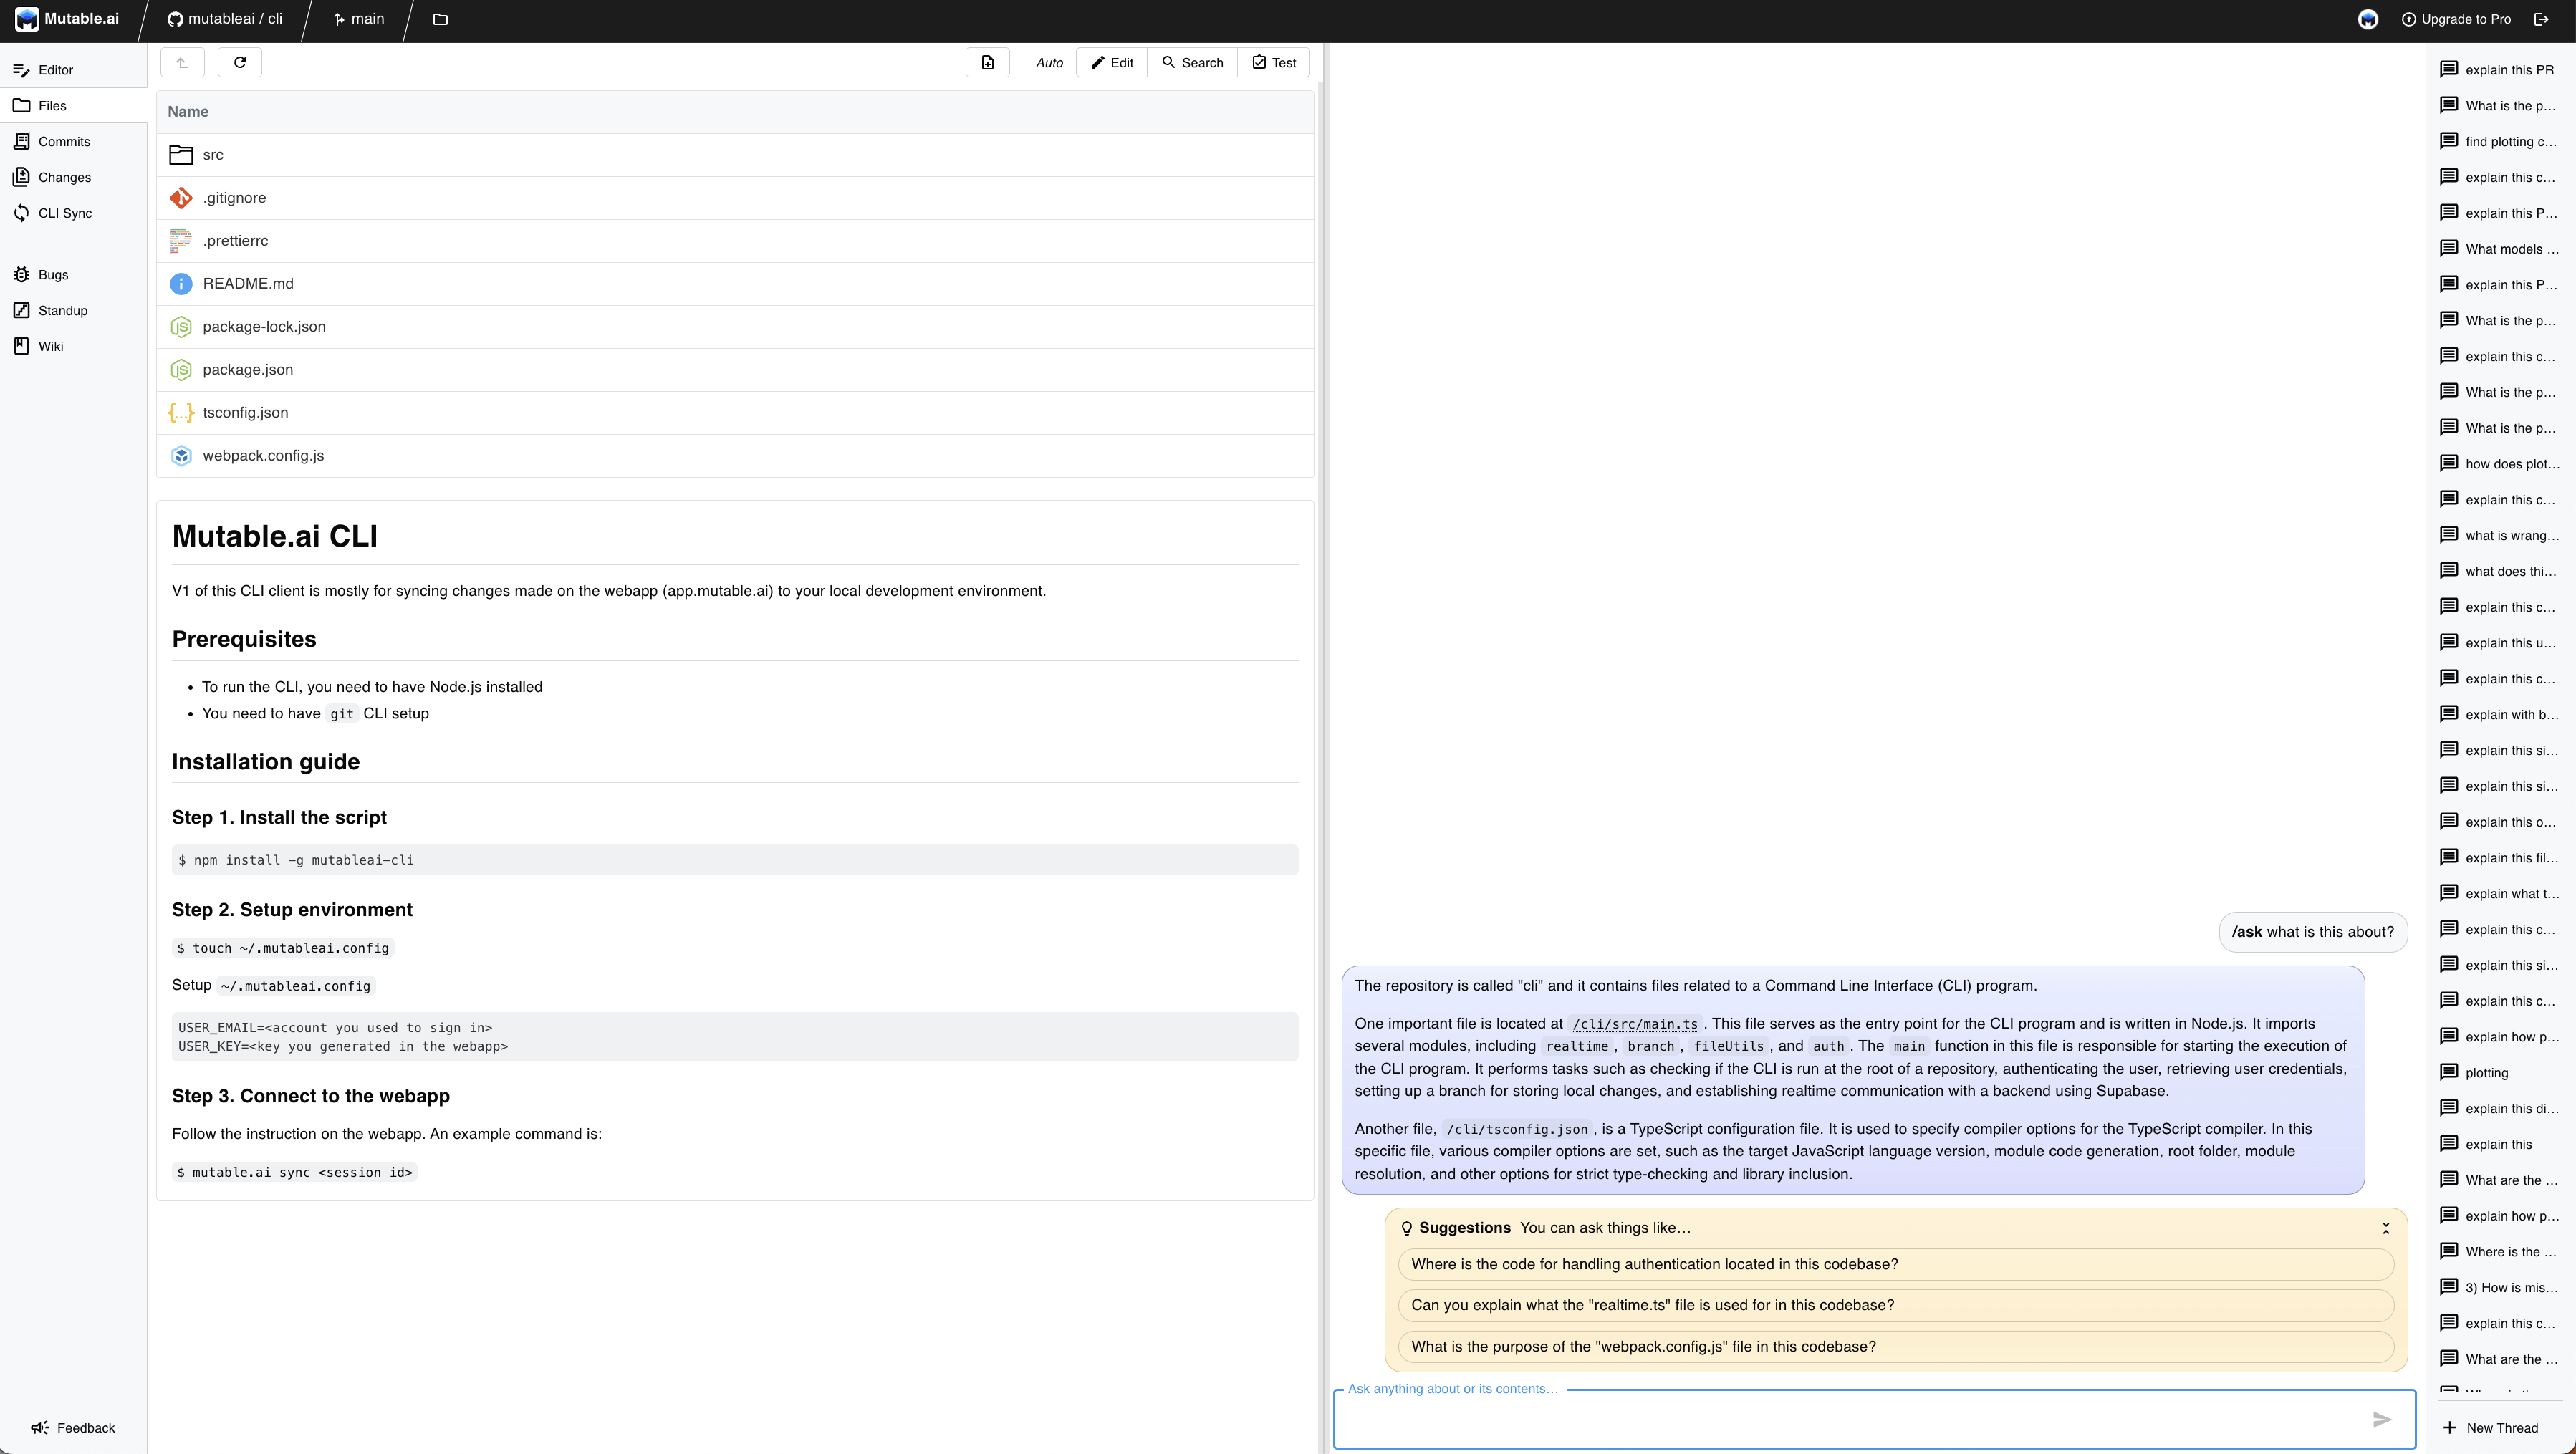Image resolution: width=2576 pixels, height=1454 pixels.
Task: Open the 'explain this di…' thread
Action: click(2499, 1109)
